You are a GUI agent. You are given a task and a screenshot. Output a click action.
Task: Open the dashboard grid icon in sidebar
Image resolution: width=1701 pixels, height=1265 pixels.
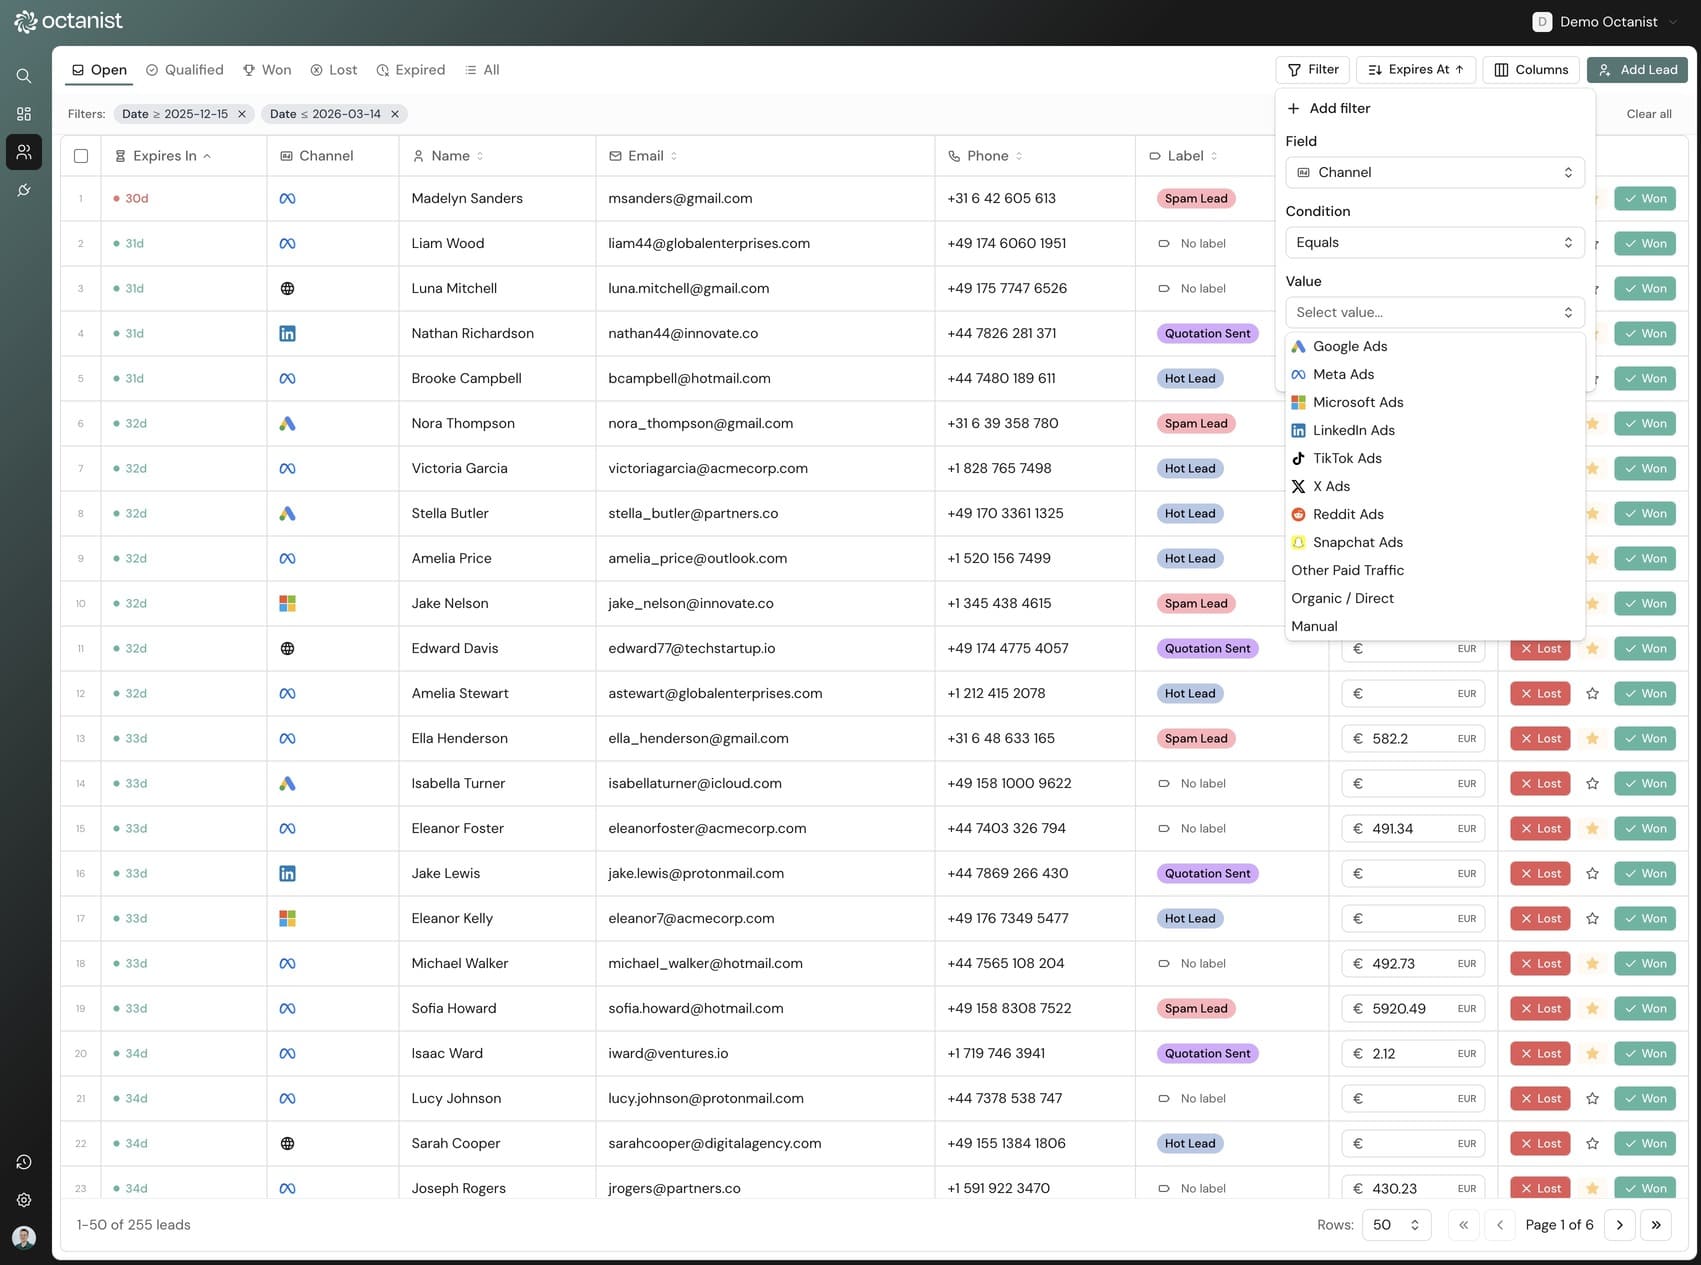(24, 114)
